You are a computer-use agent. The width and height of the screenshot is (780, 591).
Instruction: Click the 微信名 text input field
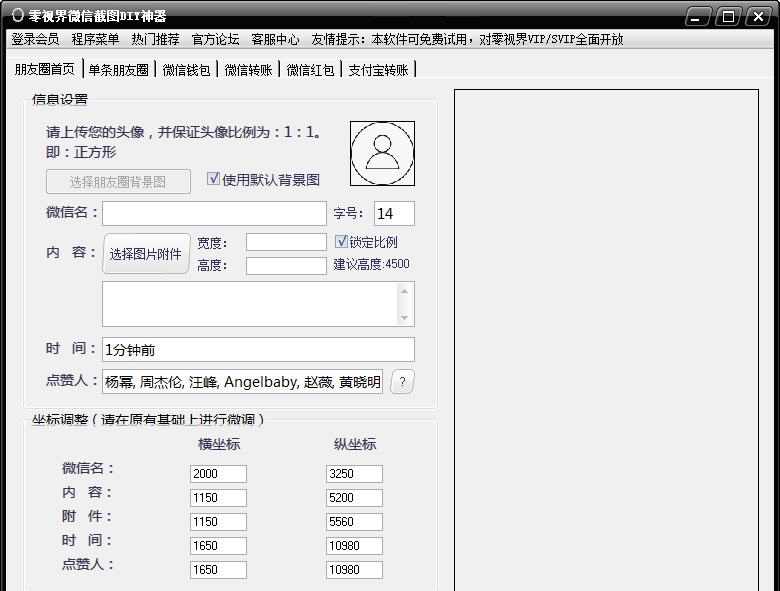(214, 214)
